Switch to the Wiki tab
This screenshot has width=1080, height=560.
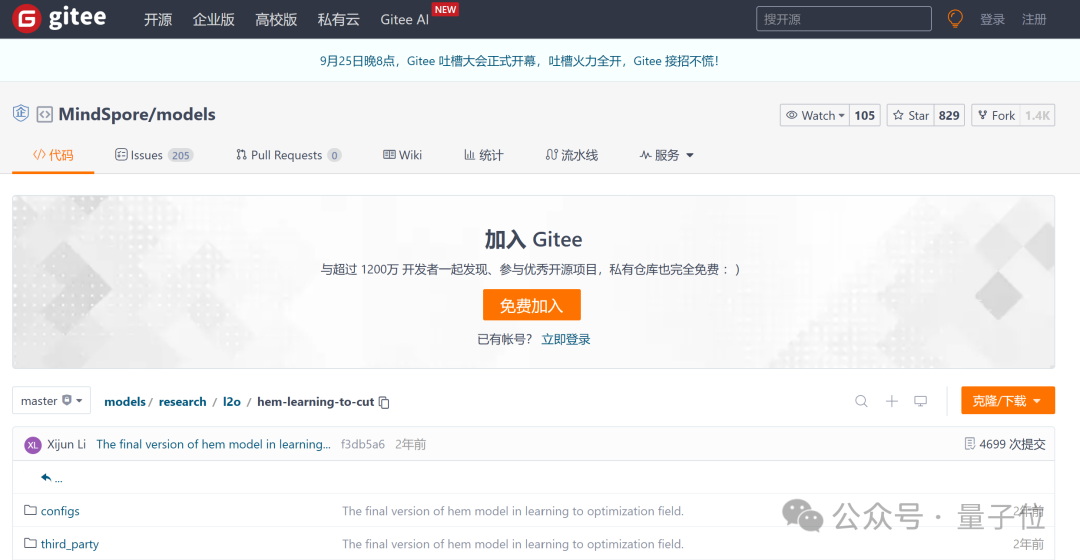point(402,155)
